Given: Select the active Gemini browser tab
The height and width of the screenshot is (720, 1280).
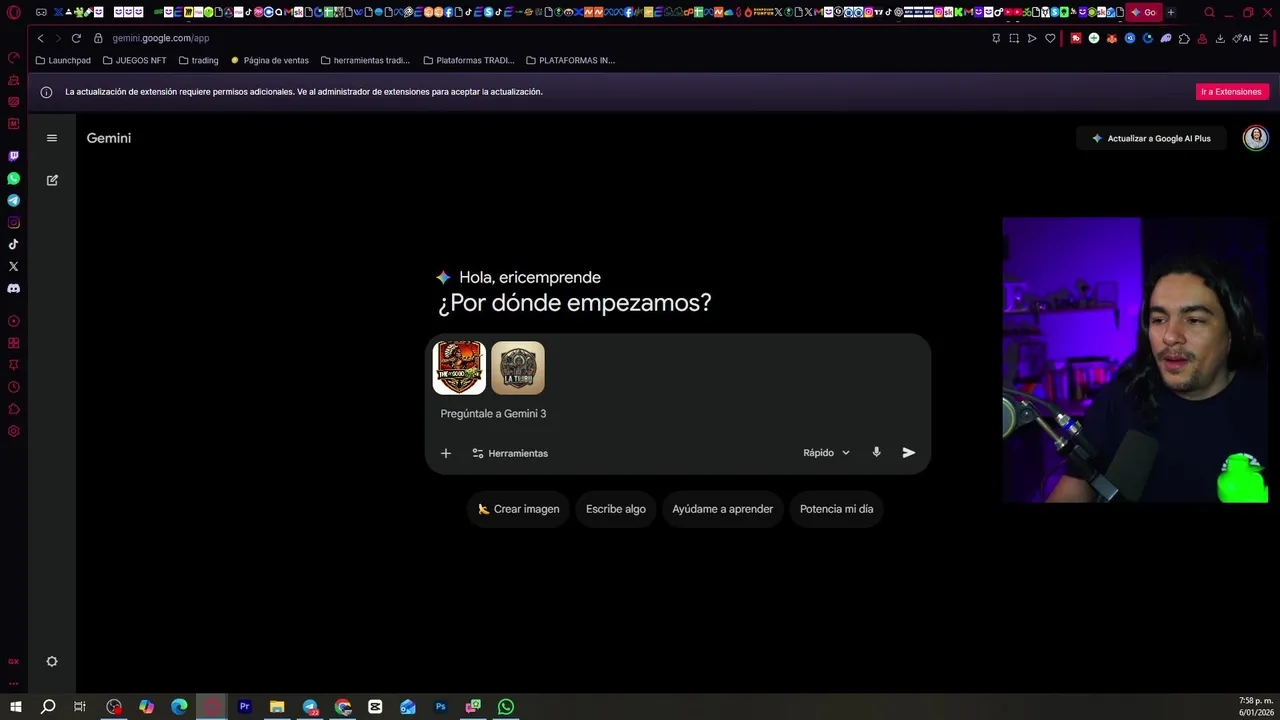Looking at the screenshot, I should [x=1143, y=12].
